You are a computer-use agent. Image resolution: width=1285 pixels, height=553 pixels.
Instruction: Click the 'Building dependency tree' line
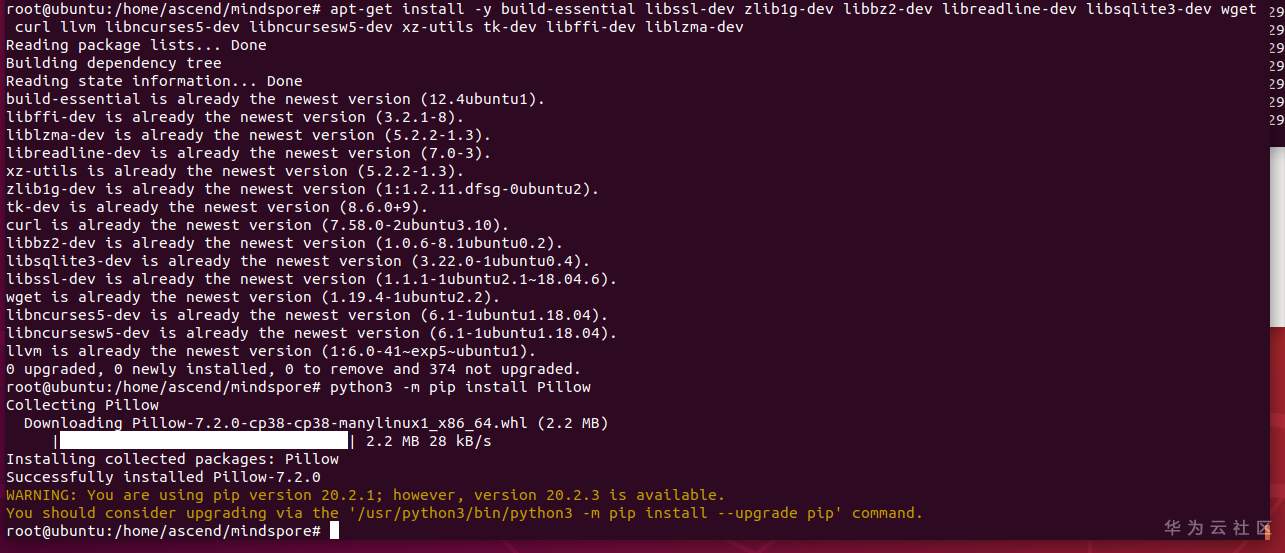coord(114,63)
